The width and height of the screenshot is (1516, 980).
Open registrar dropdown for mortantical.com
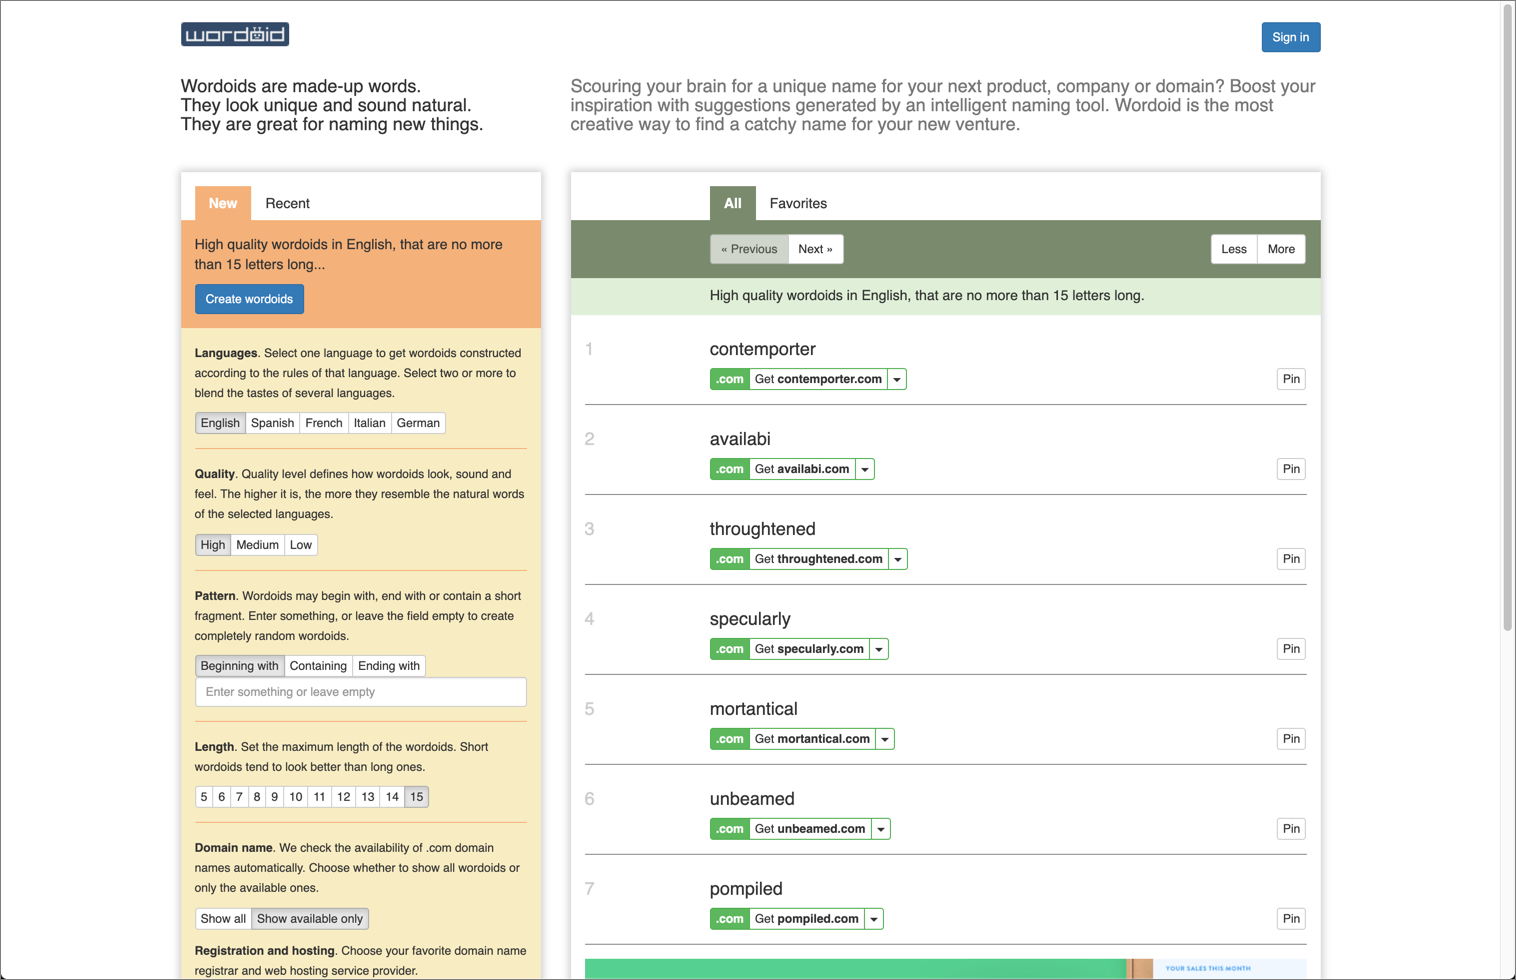[885, 739]
